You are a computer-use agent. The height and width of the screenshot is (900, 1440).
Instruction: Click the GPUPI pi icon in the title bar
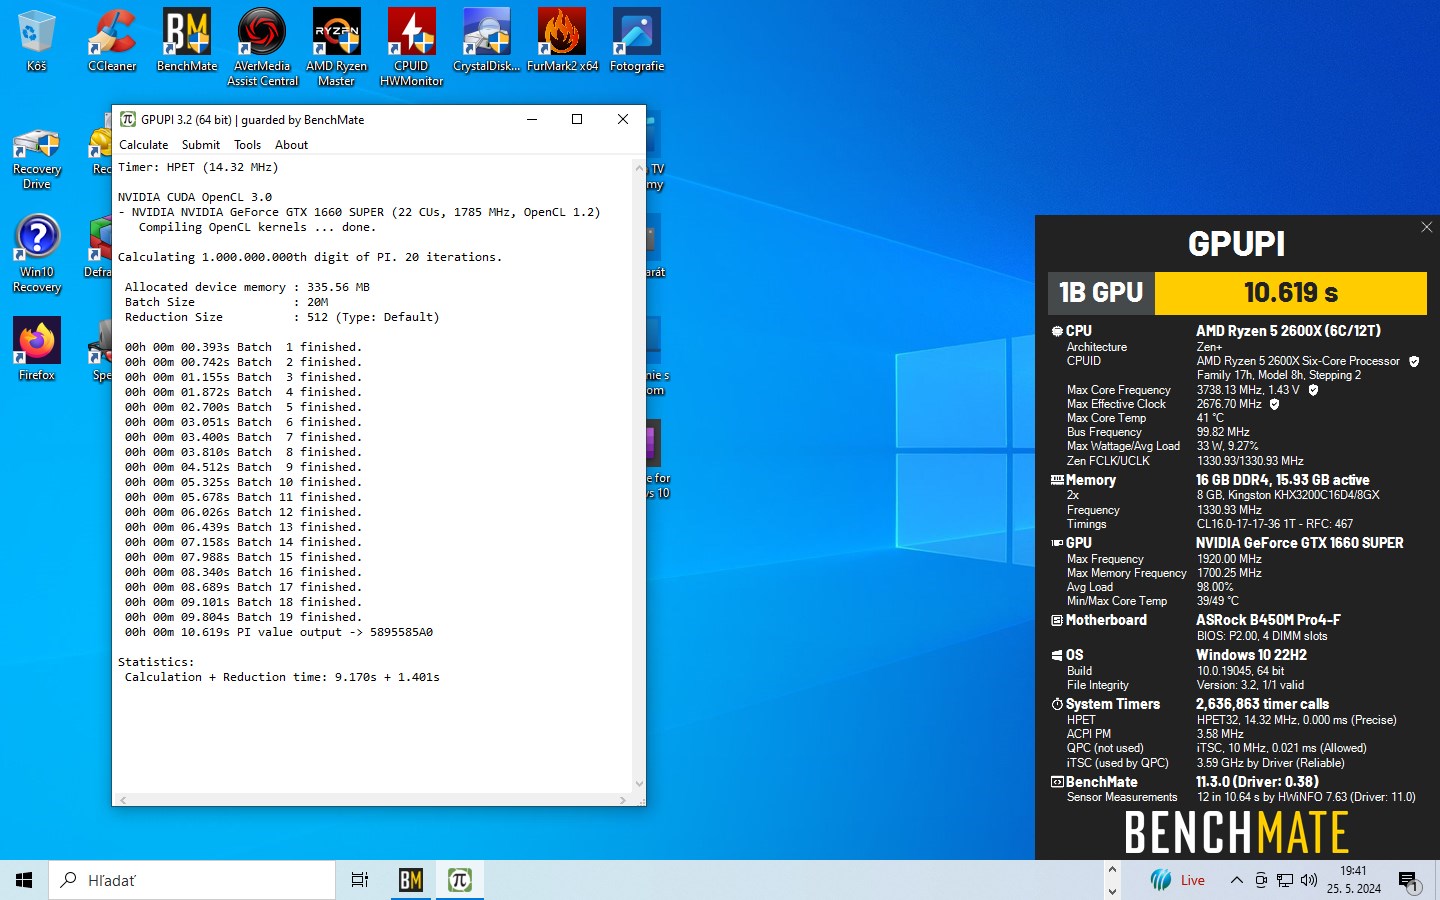128,119
